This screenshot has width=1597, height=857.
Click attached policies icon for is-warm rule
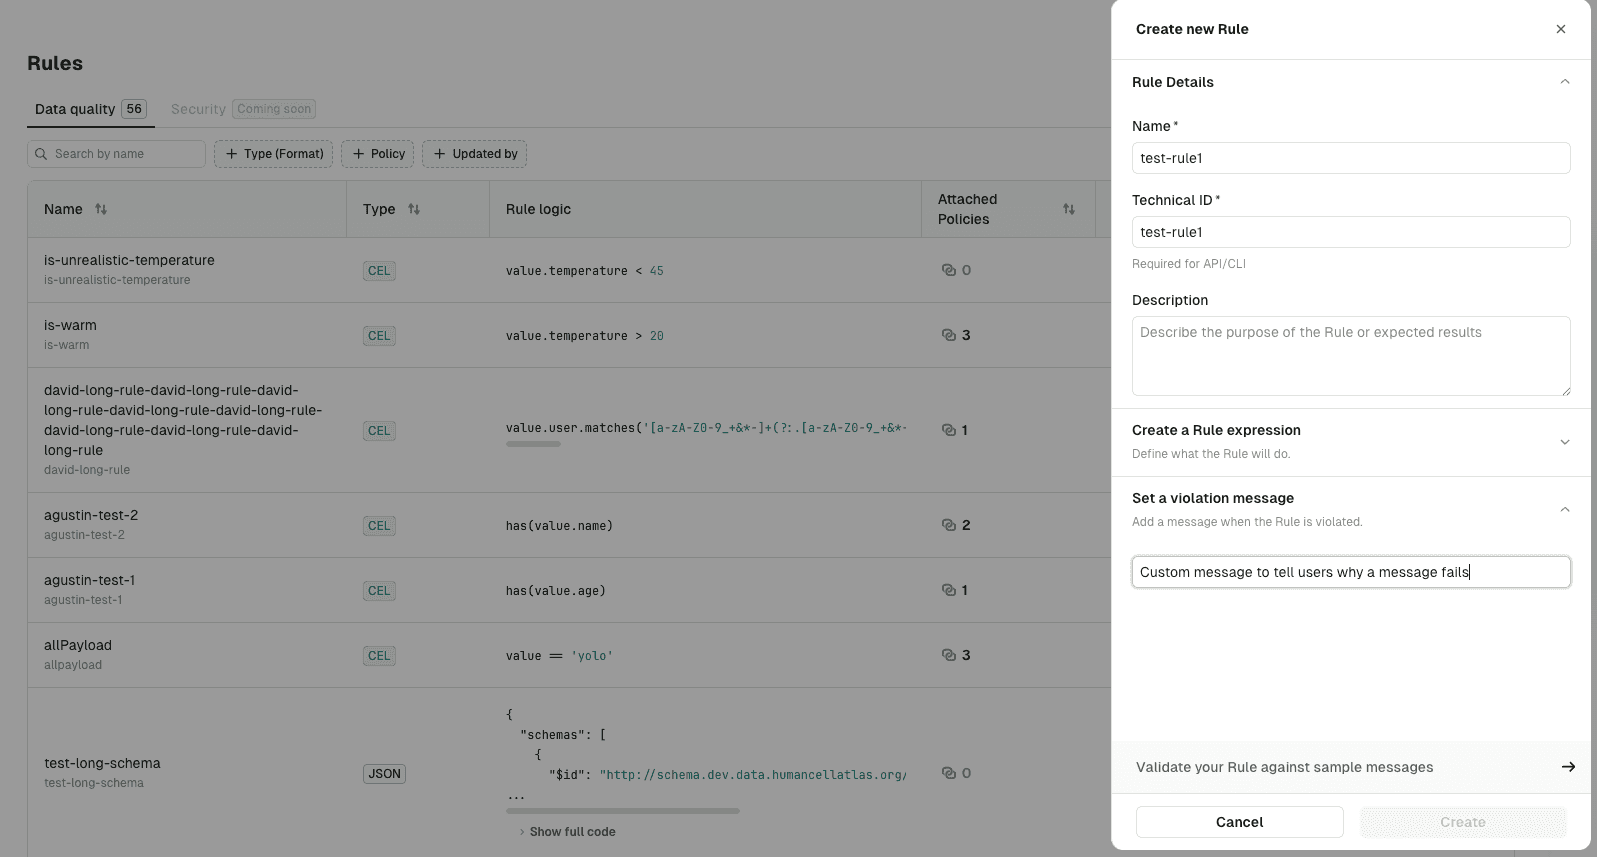949,335
